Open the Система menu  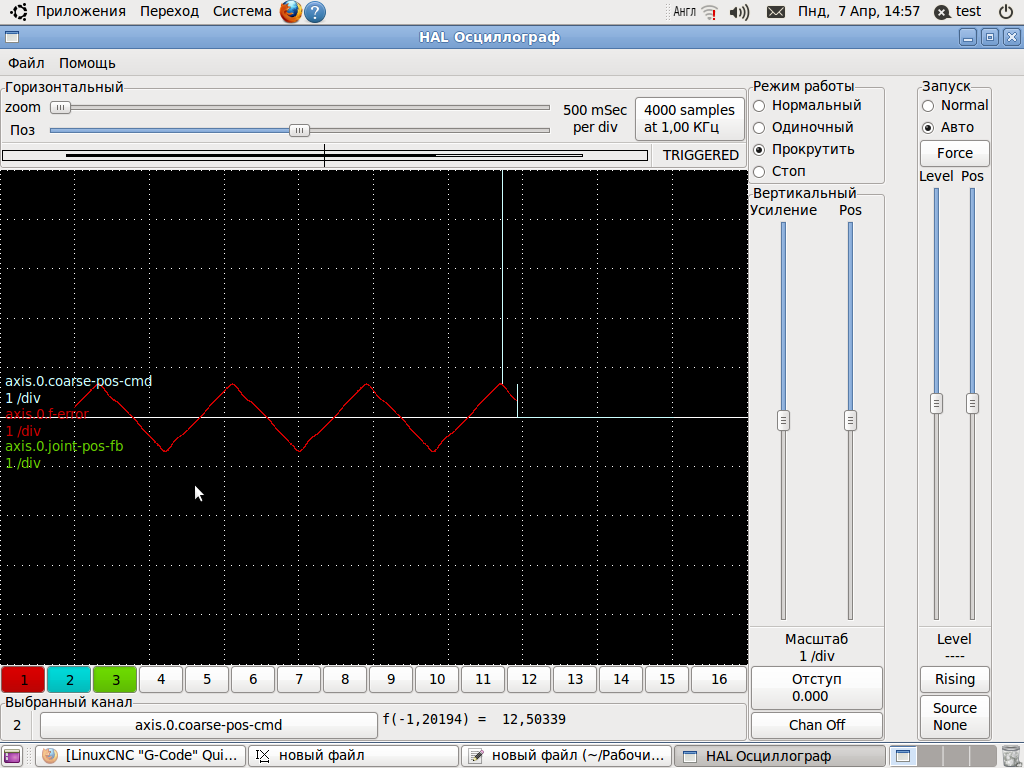point(242,12)
